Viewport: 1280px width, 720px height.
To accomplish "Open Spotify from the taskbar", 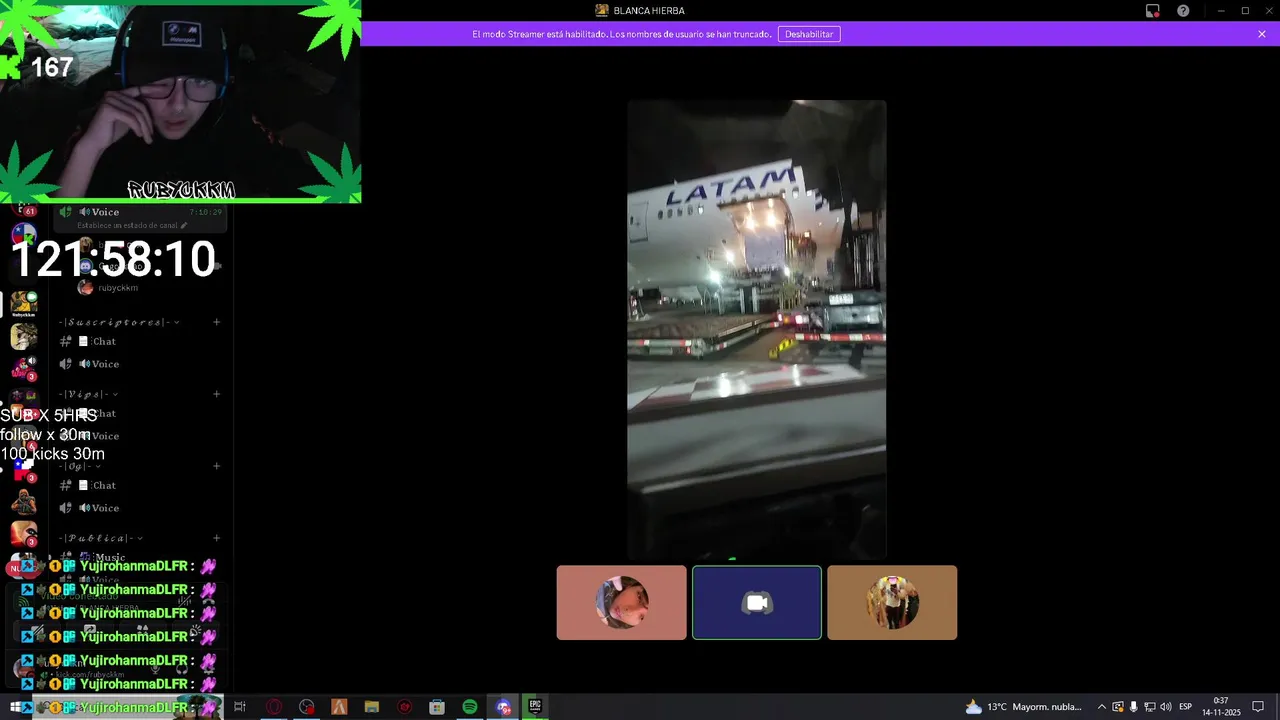I will [470, 707].
